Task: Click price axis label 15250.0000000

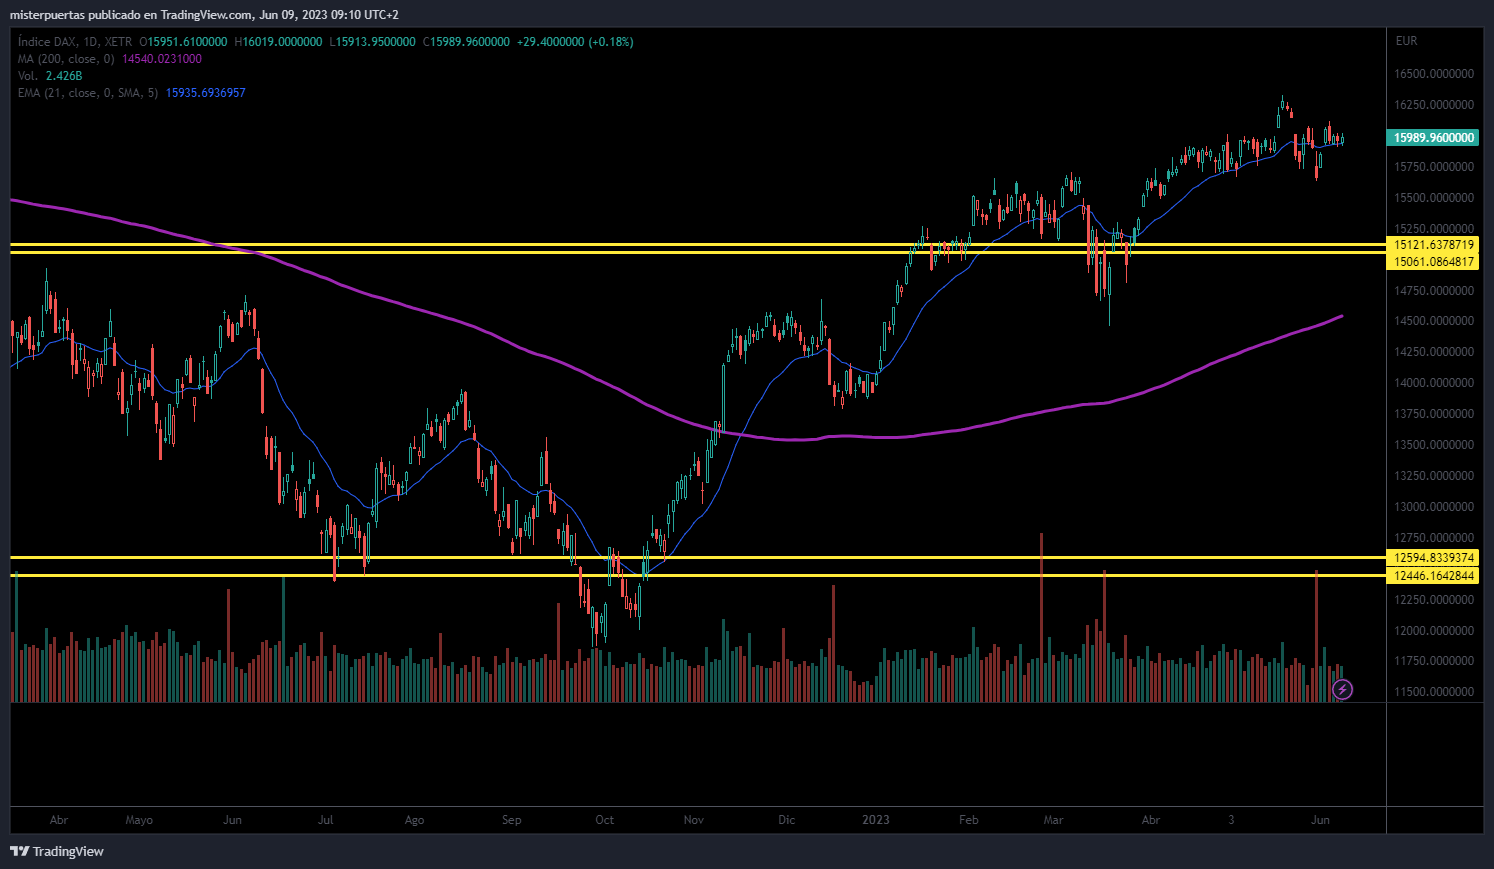Action: click(x=1434, y=229)
